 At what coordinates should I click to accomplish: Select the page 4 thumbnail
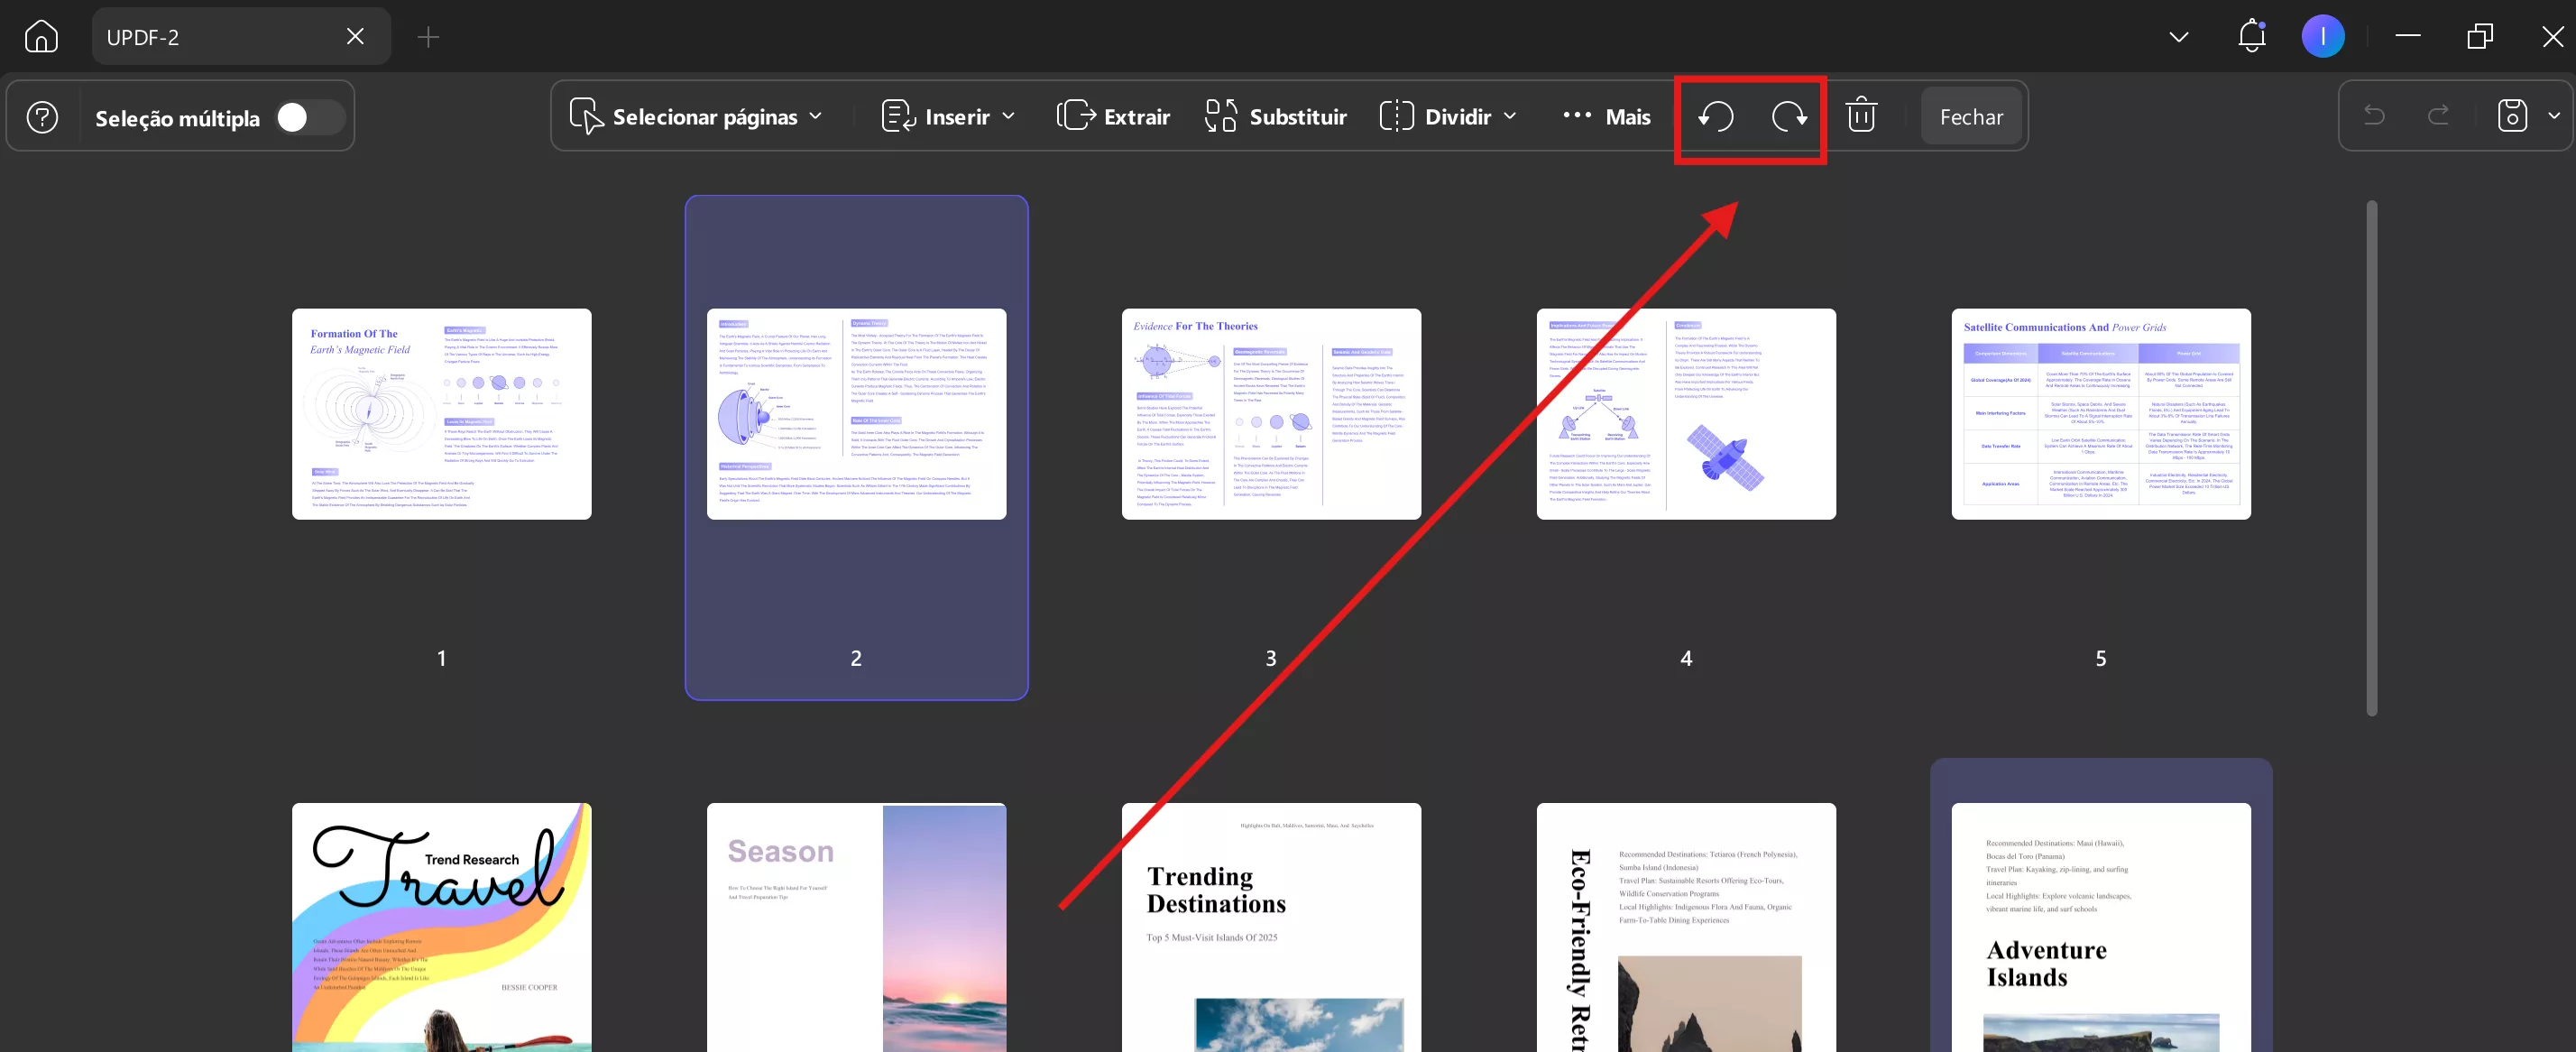pos(1685,414)
